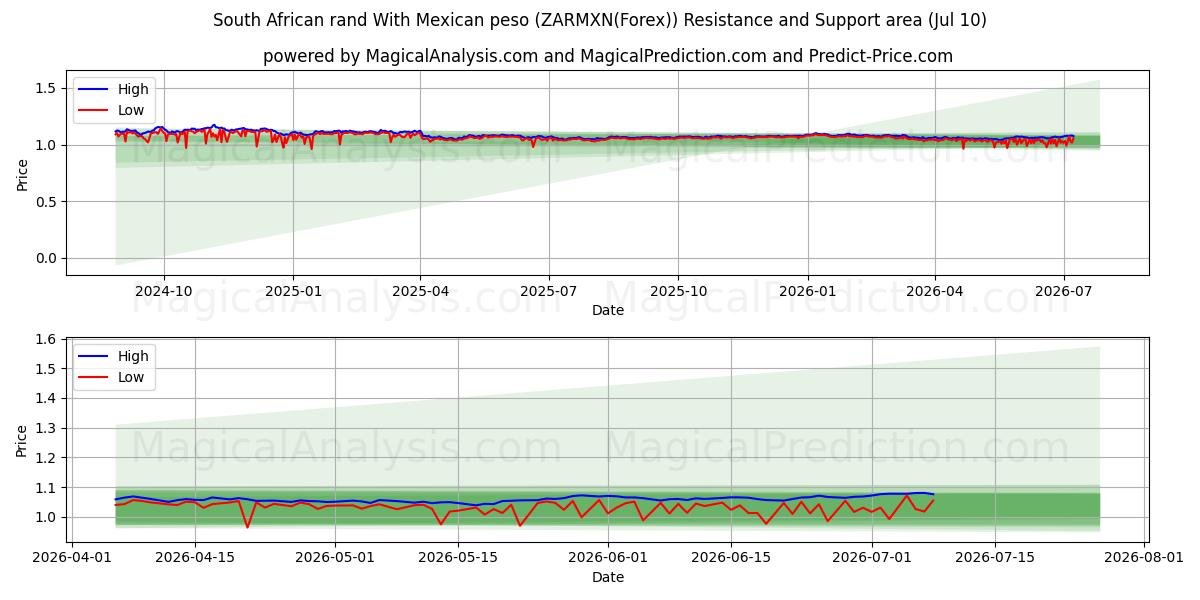Click the '2026-01' tick label on top chart
Viewport: 1200px width, 600px height.
click(808, 291)
